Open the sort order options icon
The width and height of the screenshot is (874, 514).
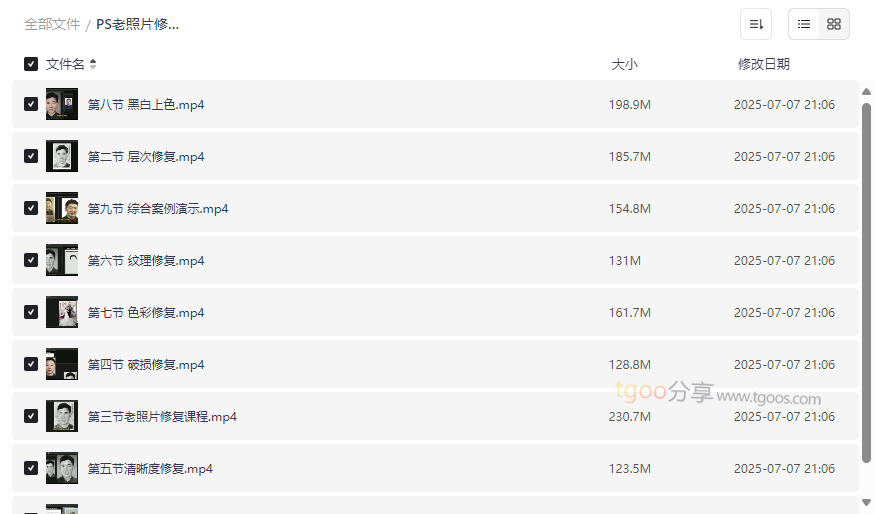pyautogui.click(x=756, y=24)
